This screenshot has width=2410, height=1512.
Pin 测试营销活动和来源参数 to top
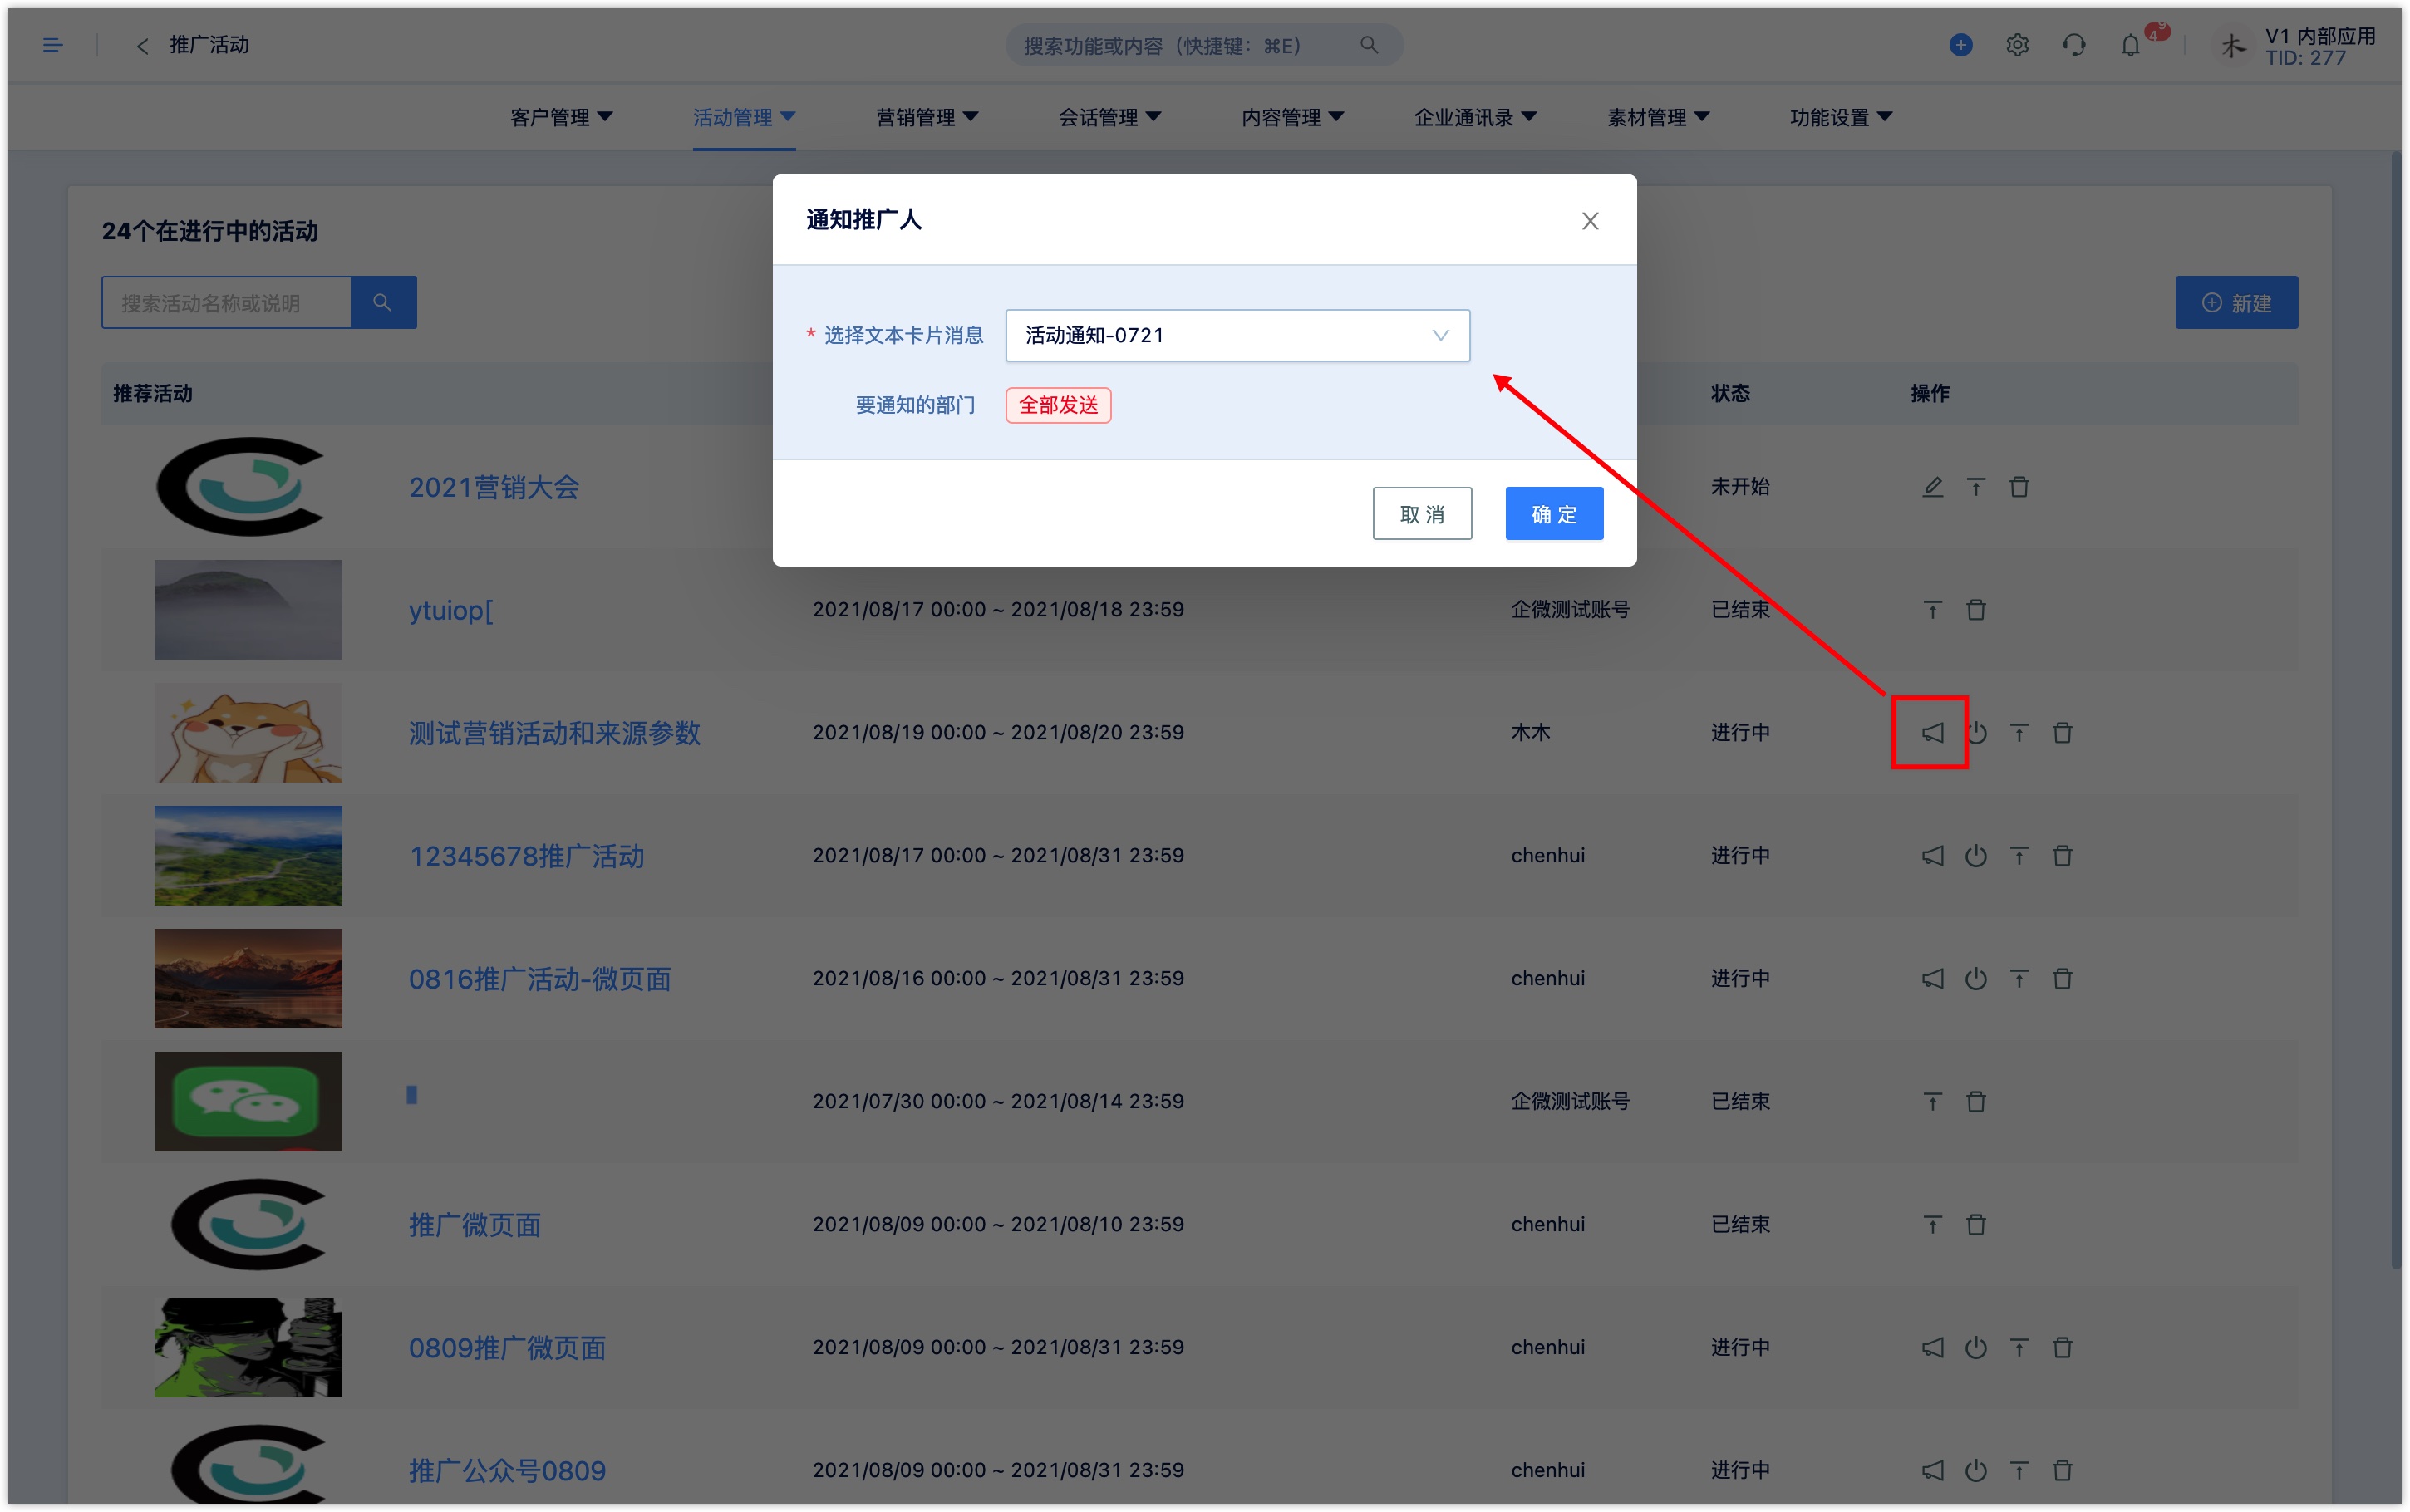2019,733
